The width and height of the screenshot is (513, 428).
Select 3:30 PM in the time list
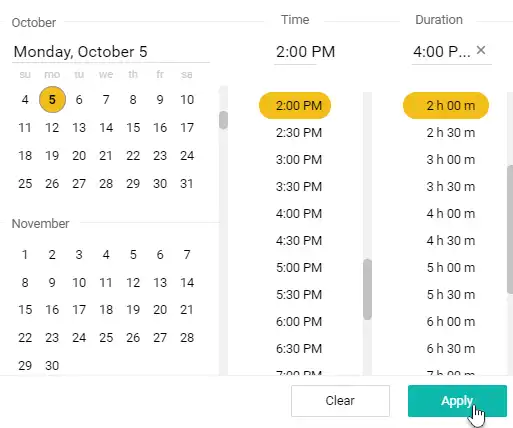(x=299, y=186)
